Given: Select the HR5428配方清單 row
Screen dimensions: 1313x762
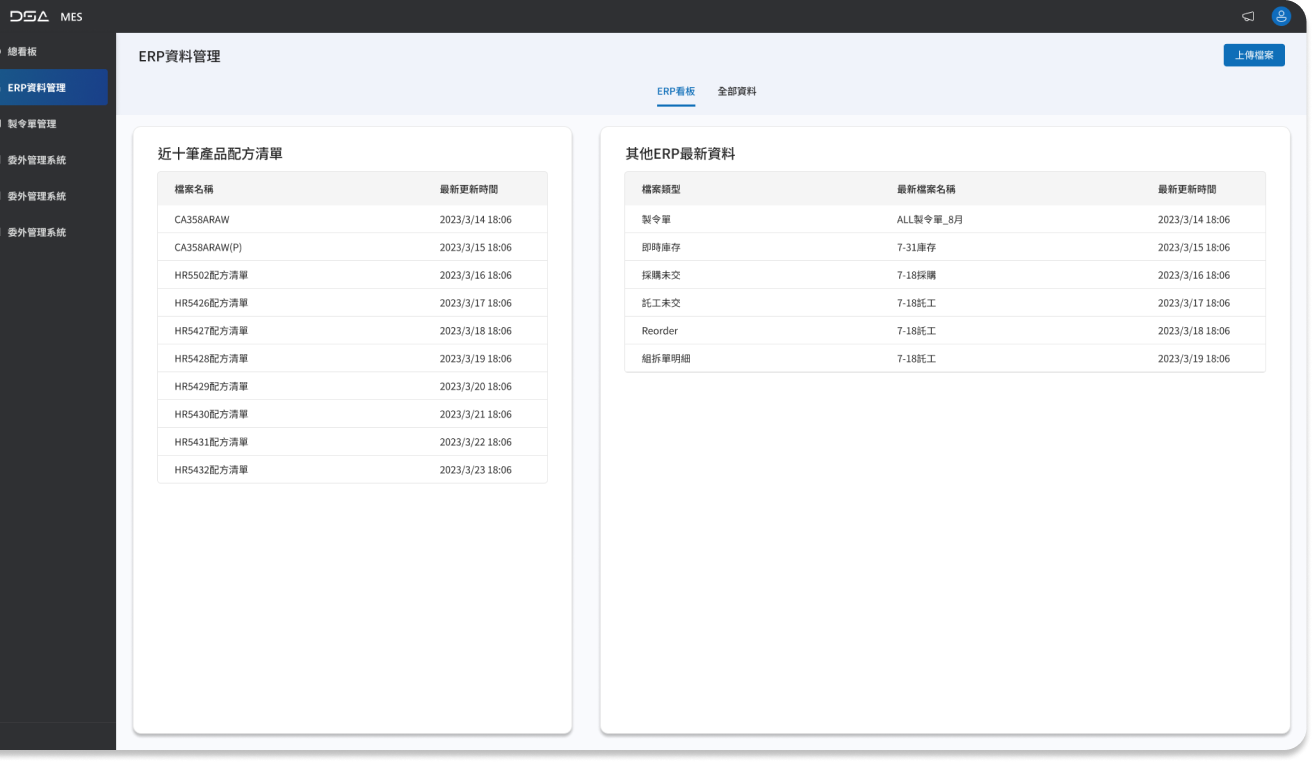Looking at the screenshot, I should click(x=211, y=358).
